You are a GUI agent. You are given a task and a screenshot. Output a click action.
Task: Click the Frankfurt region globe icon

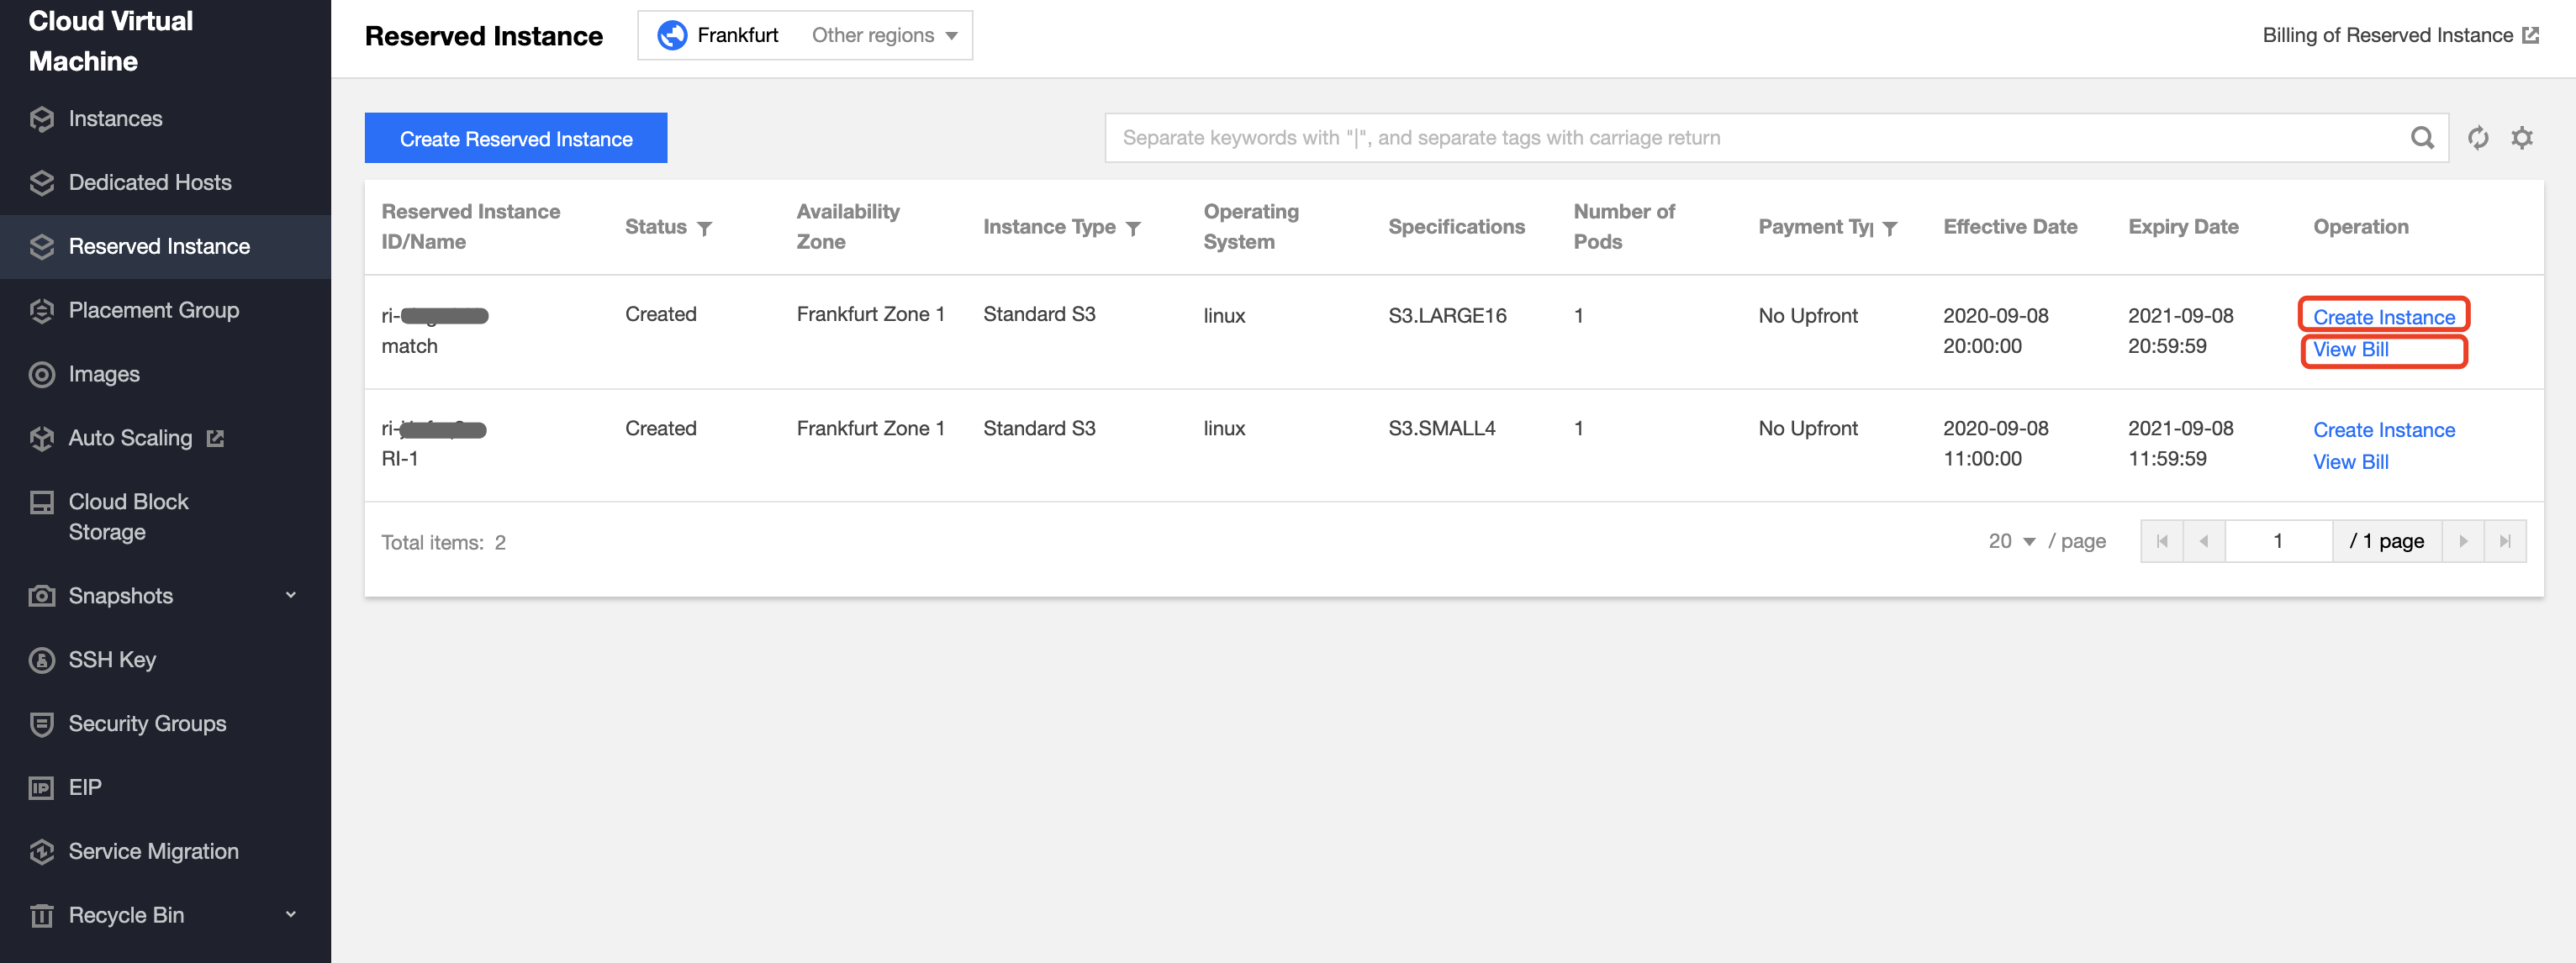click(x=672, y=35)
